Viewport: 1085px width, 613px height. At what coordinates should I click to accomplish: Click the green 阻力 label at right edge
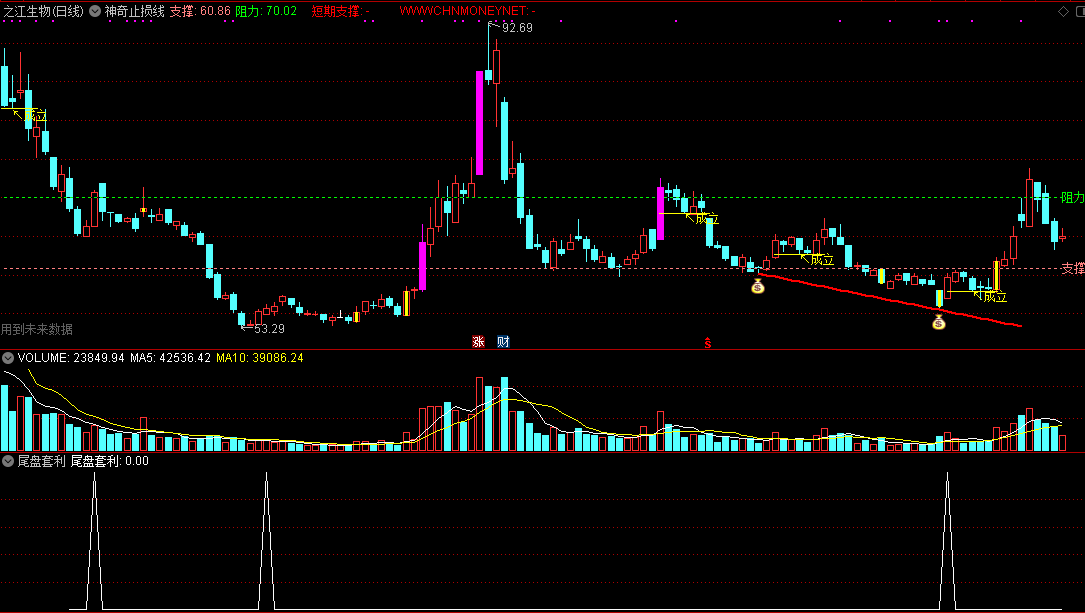(1073, 198)
